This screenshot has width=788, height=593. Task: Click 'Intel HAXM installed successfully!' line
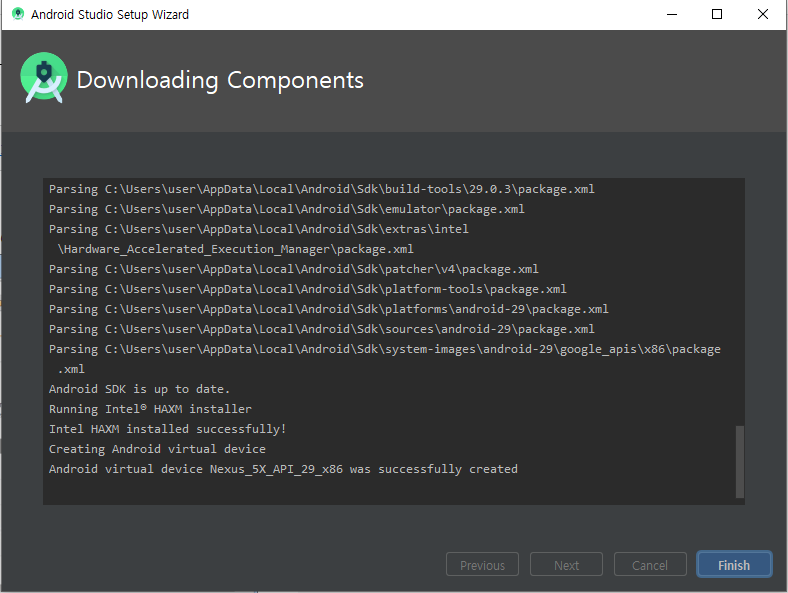pos(167,429)
